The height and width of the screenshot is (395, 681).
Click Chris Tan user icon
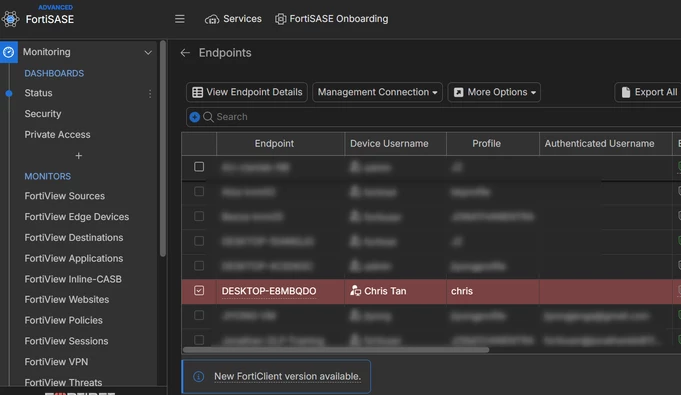pyautogui.click(x=356, y=291)
